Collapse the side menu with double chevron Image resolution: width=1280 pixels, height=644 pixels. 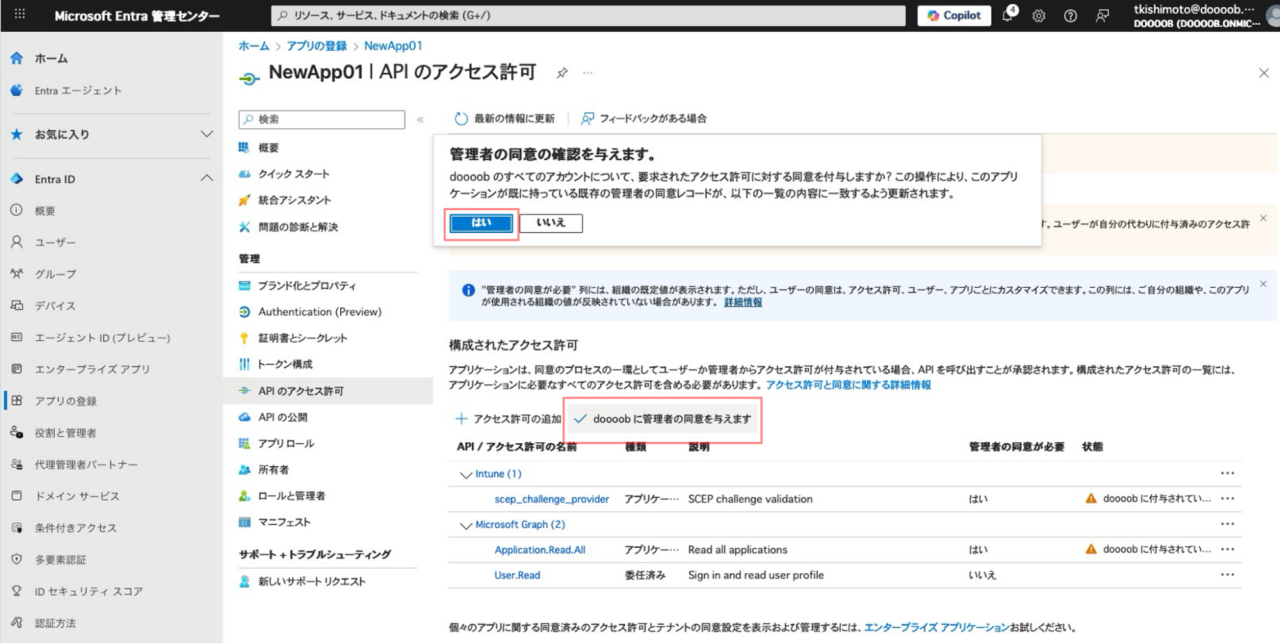tap(420, 120)
